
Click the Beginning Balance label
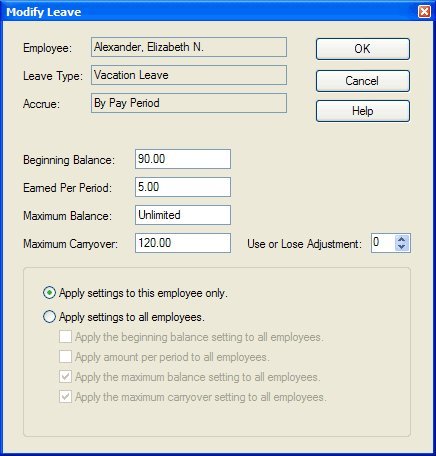[69, 160]
